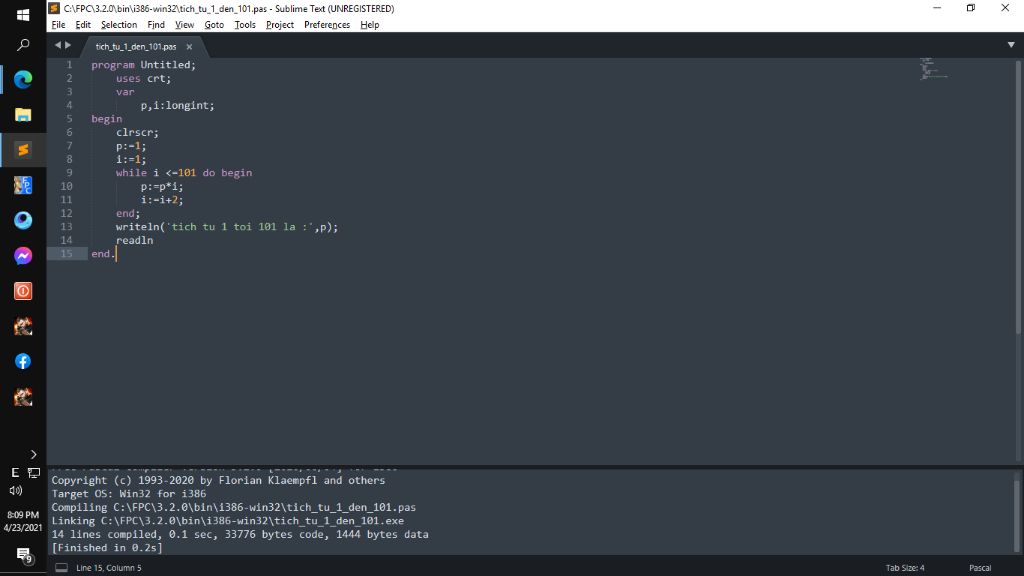The width and height of the screenshot is (1024, 576).
Task: Open File Explorer from taskbar
Action: tap(23, 115)
